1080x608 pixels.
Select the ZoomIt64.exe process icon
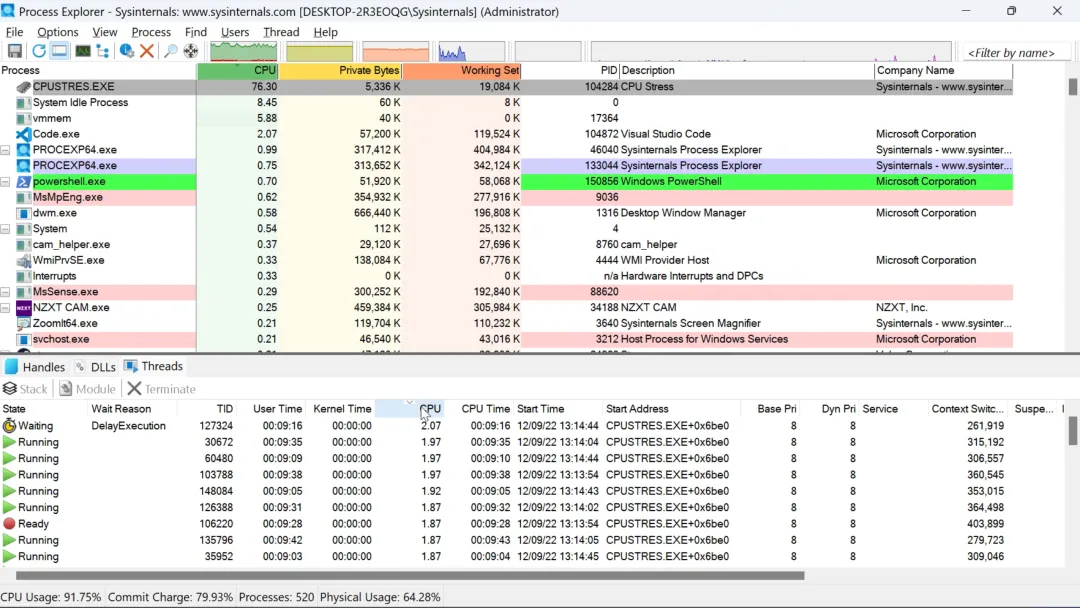(23, 323)
